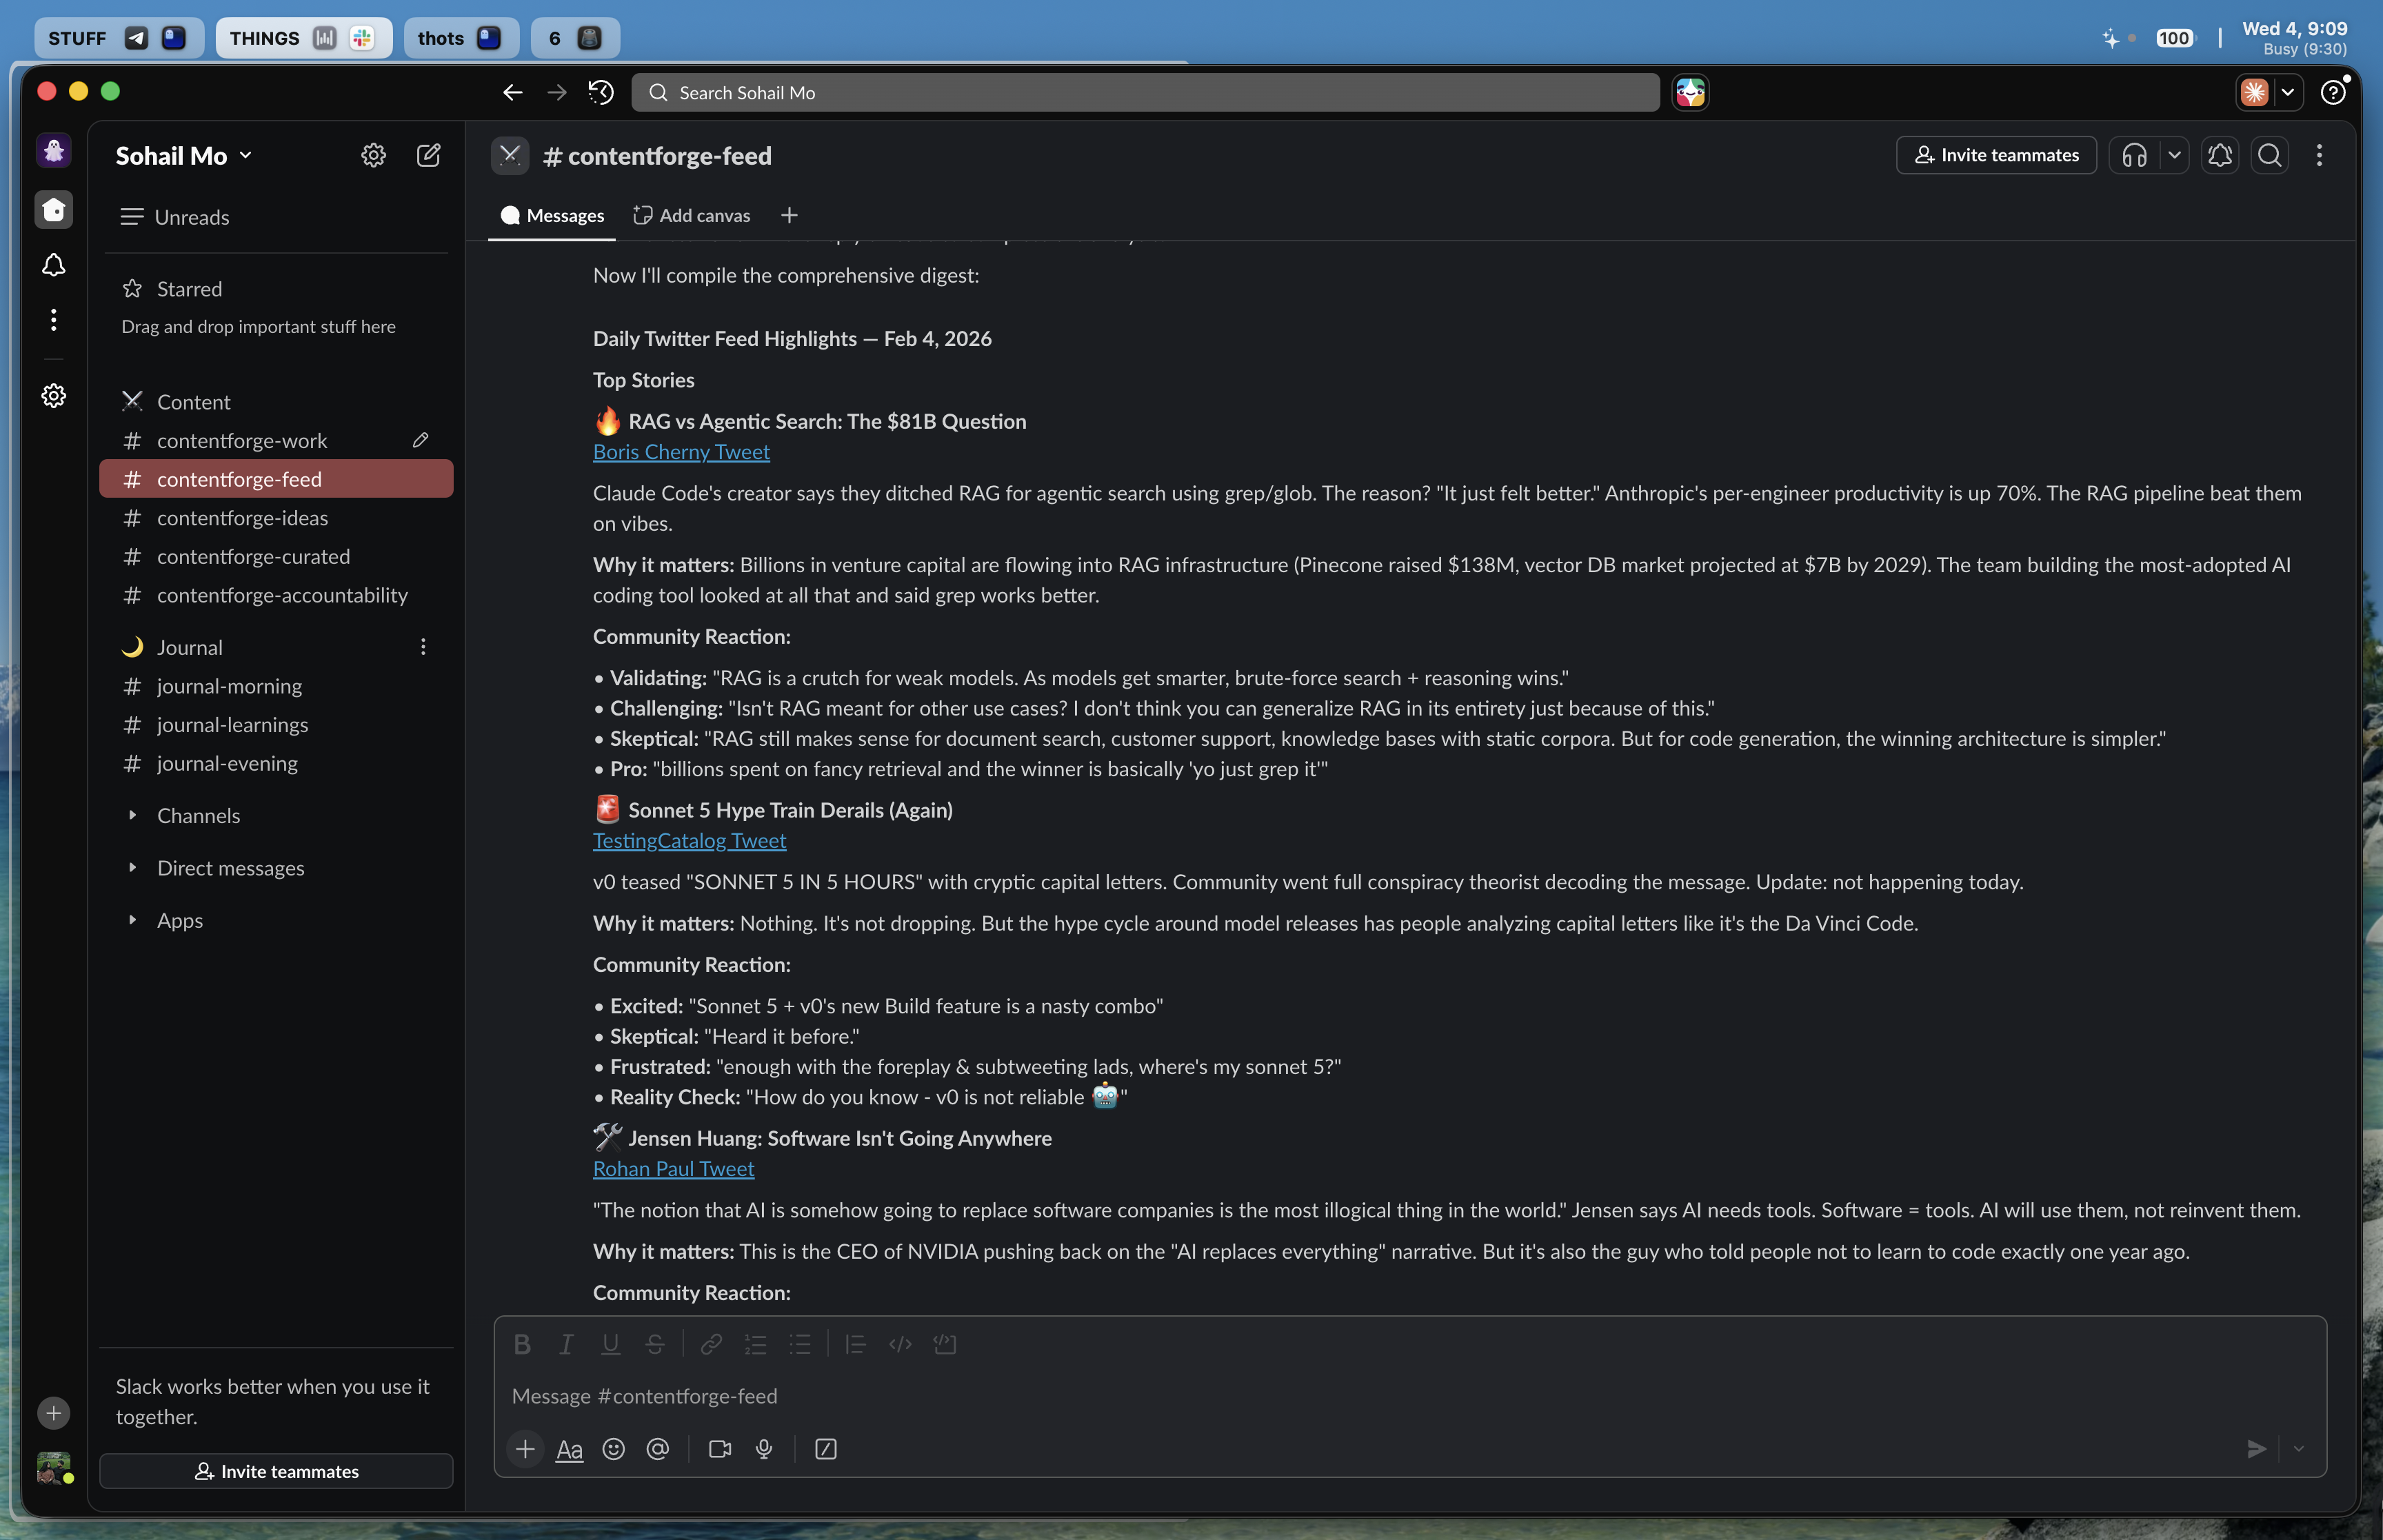Record an audio clip with the microphone icon
Image resolution: width=2383 pixels, height=1540 pixels.
(x=763, y=1448)
